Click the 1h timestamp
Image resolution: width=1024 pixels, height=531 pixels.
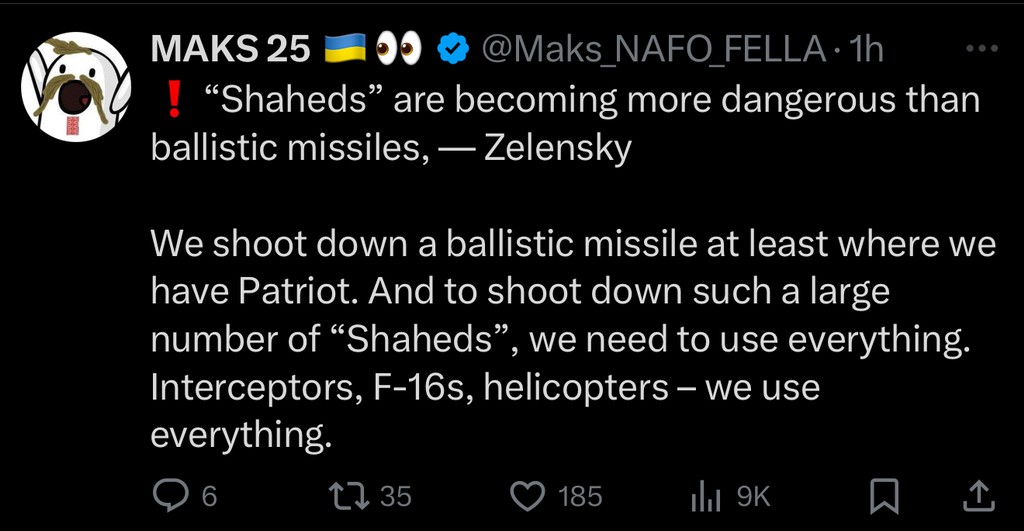pos(866,50)
